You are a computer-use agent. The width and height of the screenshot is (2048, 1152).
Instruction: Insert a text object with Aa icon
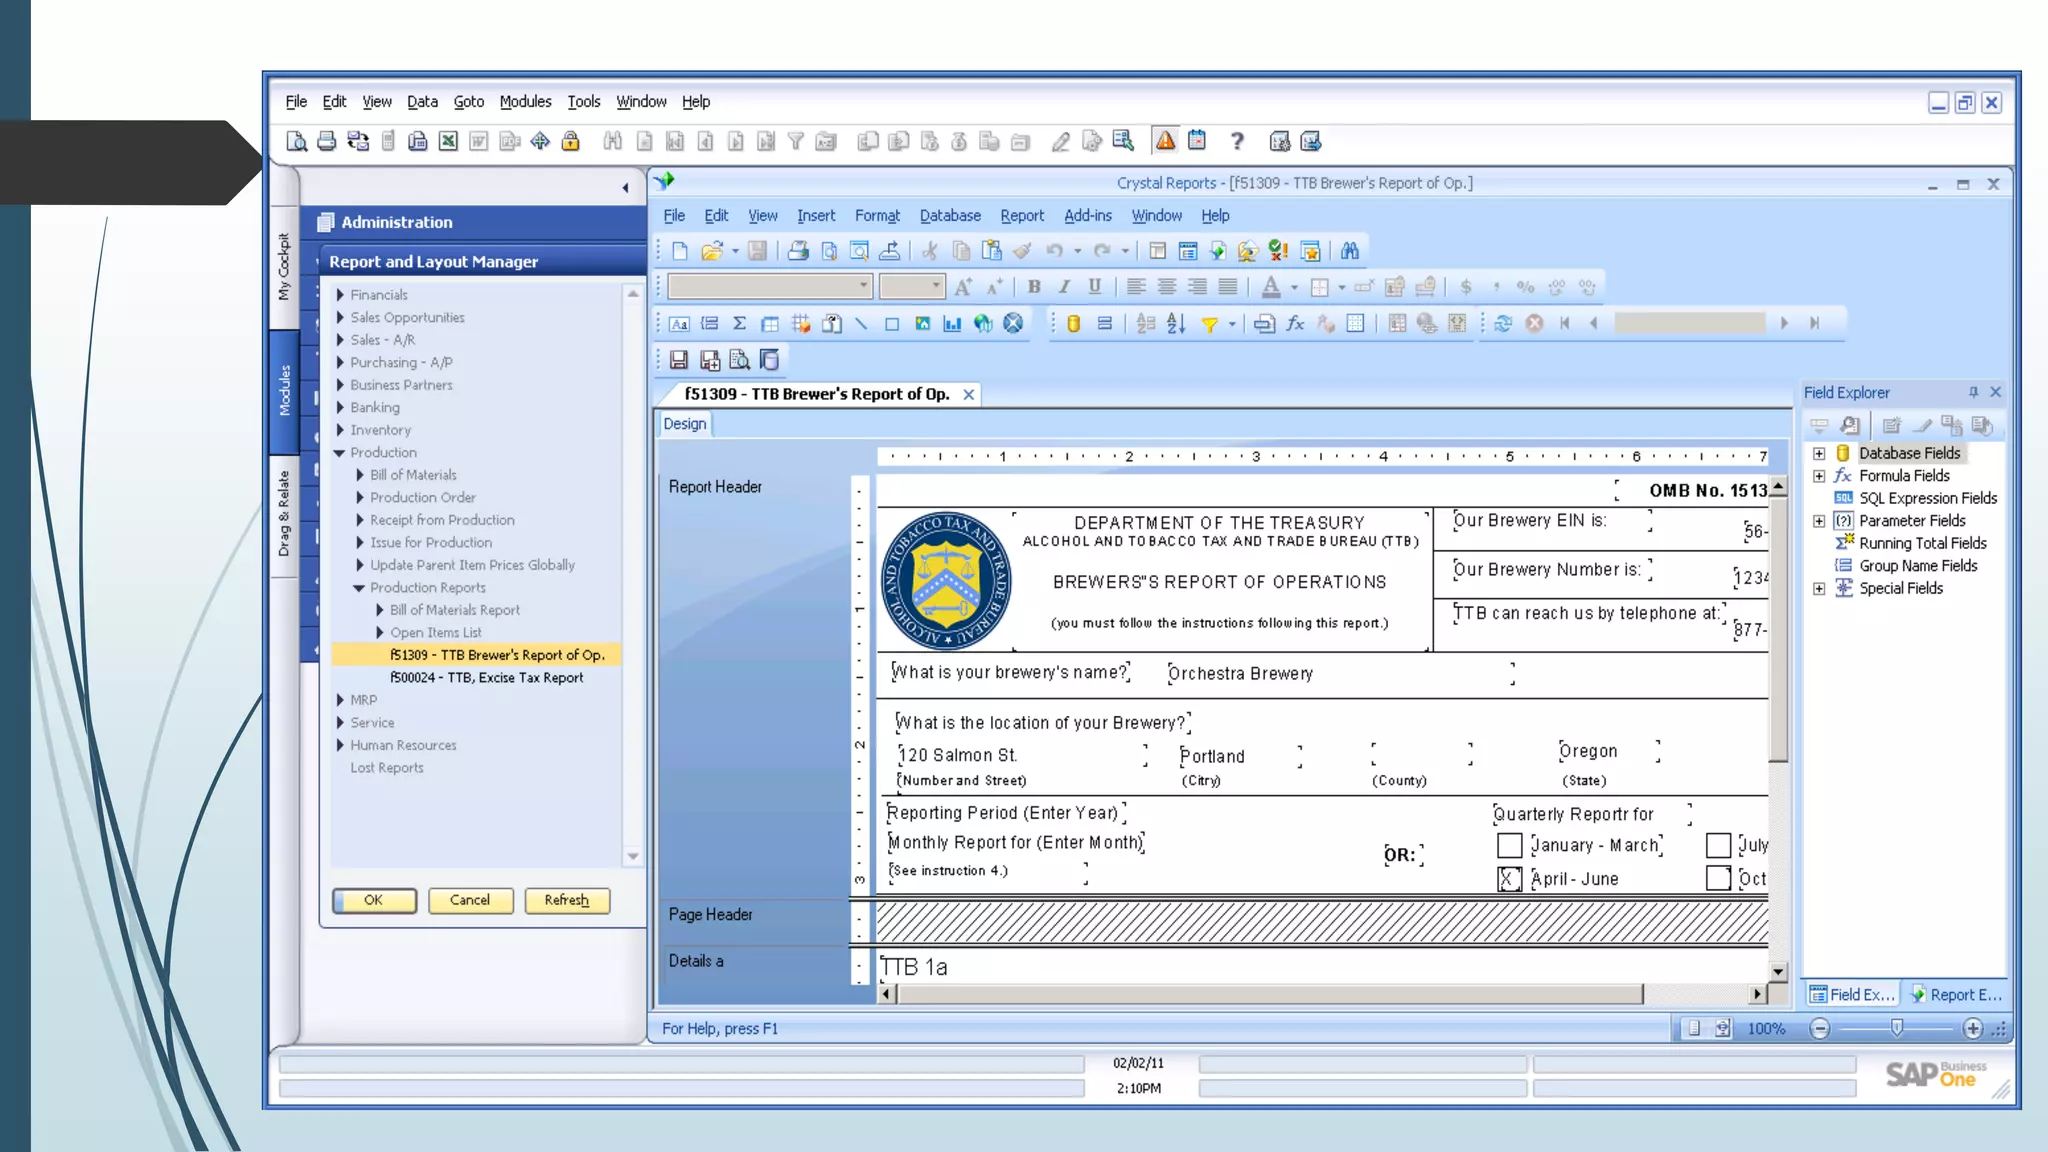[679, 323]
